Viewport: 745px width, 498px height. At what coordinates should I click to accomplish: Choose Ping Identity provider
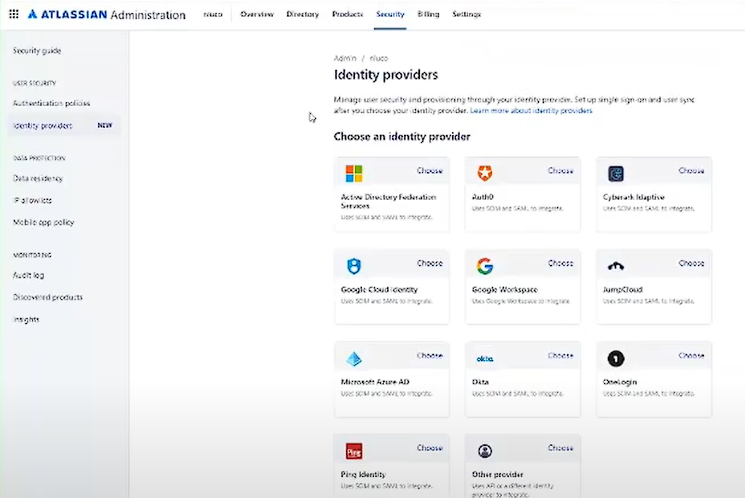(430, 448)
